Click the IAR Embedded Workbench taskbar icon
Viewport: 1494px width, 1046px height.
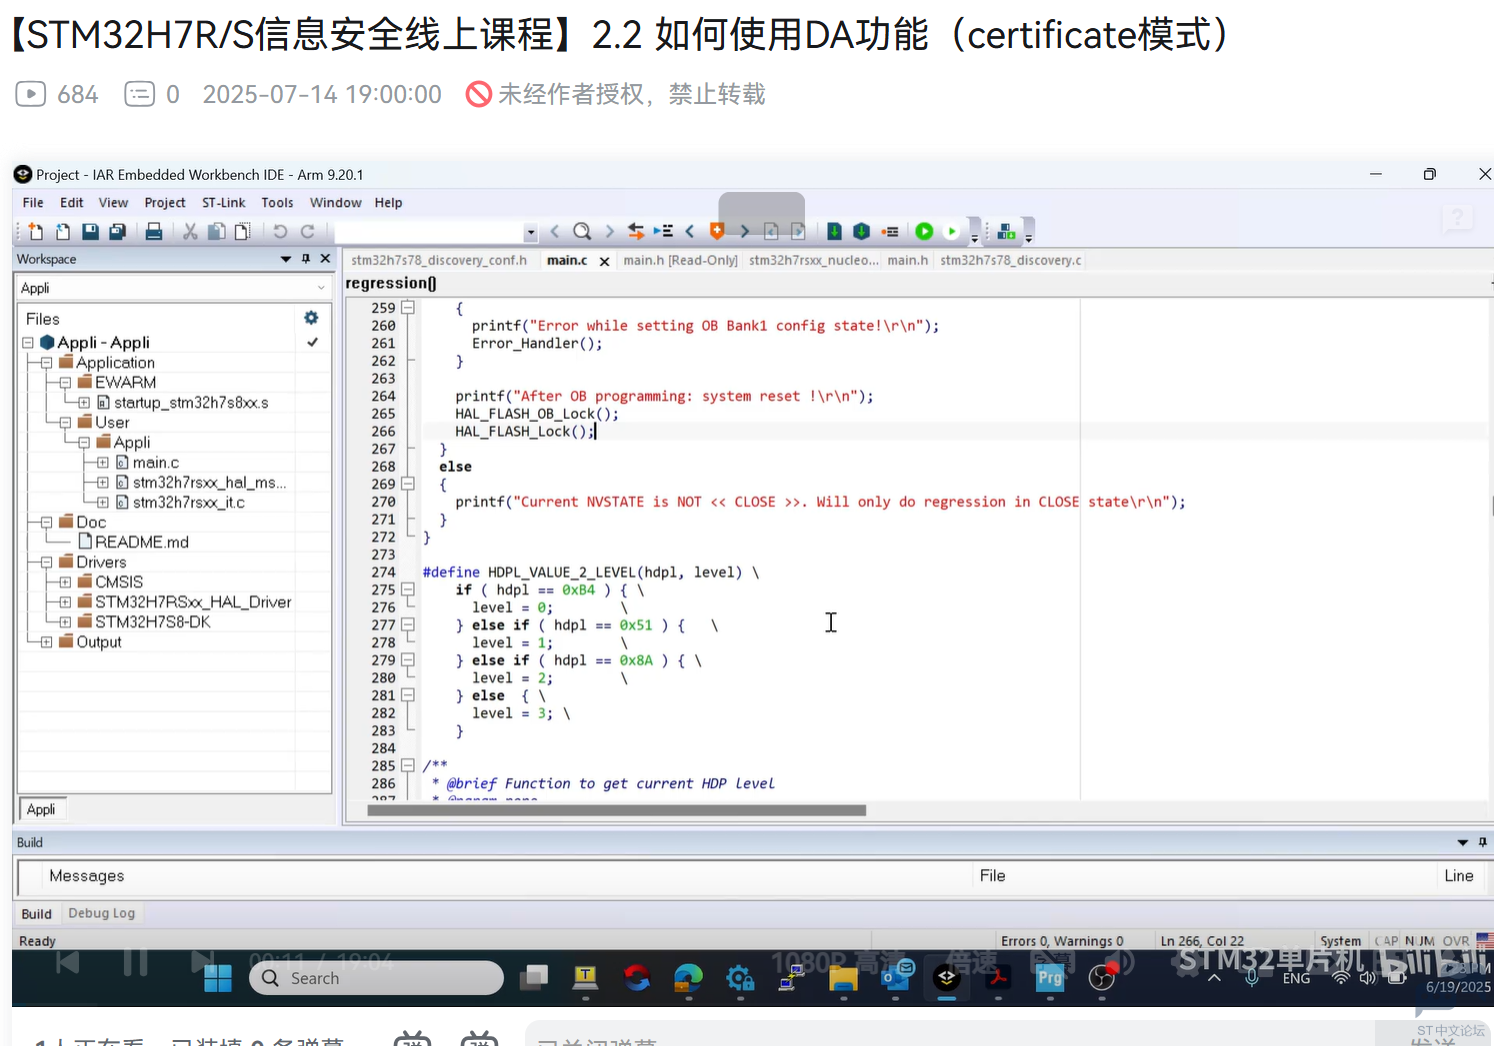tap(947, 978)
